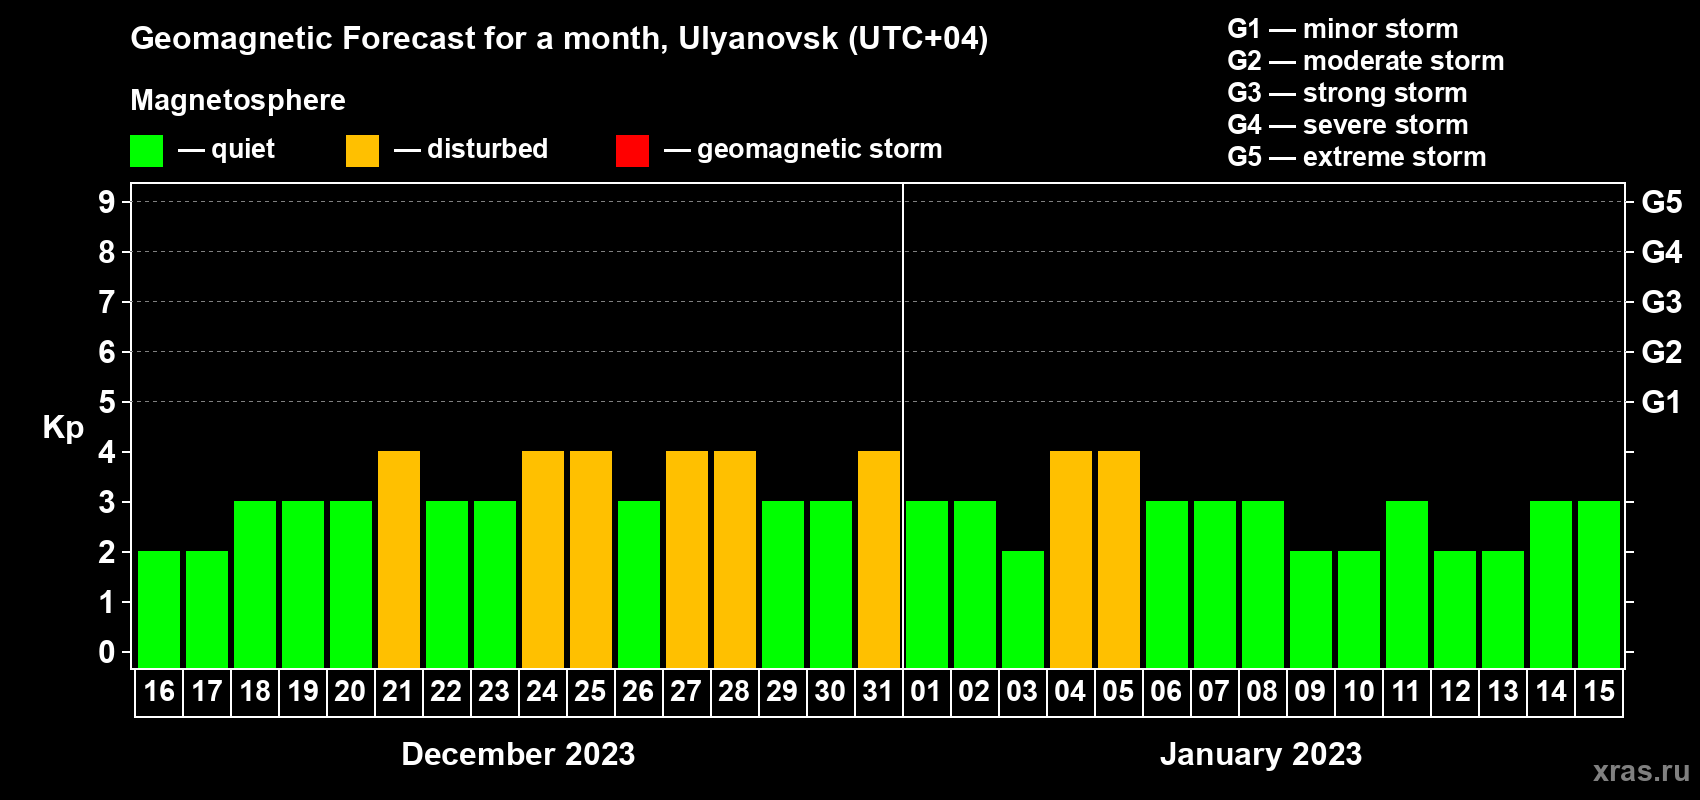1700x800 pixels.
Task: Click the Kp axis value 0
Action: [x=107, y=652]
